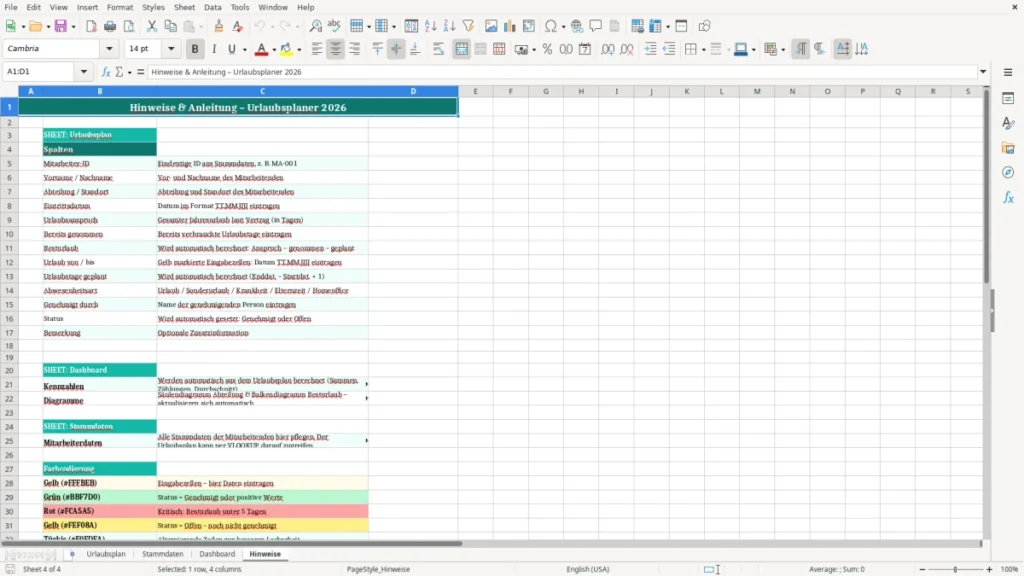Open sidebar Styles panel
This screenshot has height=576, width=1024.
(1008, 123)
